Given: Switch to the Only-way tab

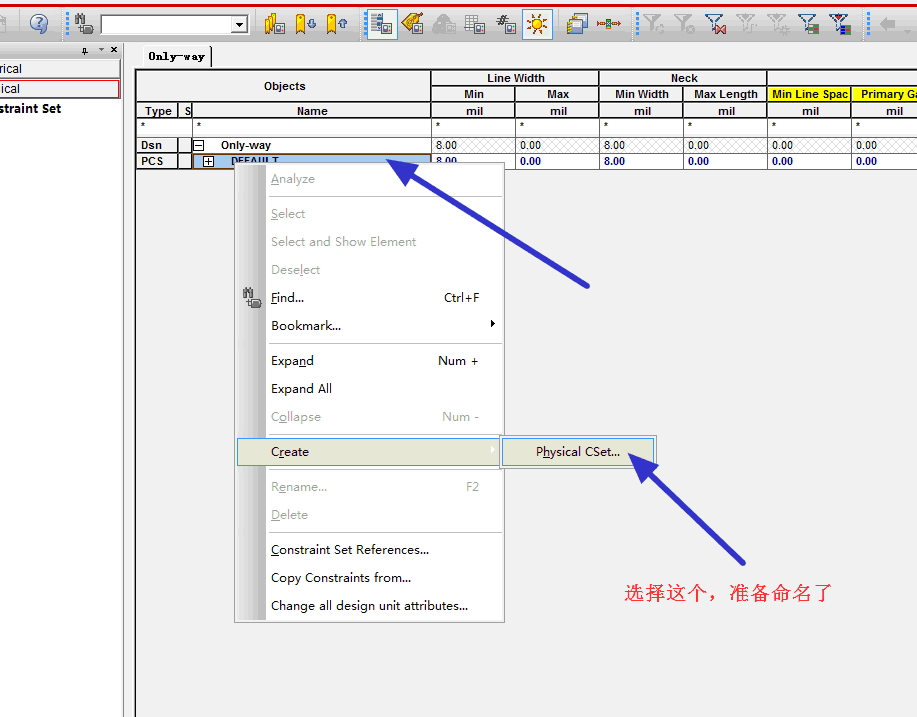Looking at the screenshot, I should [x=176, y=57].
